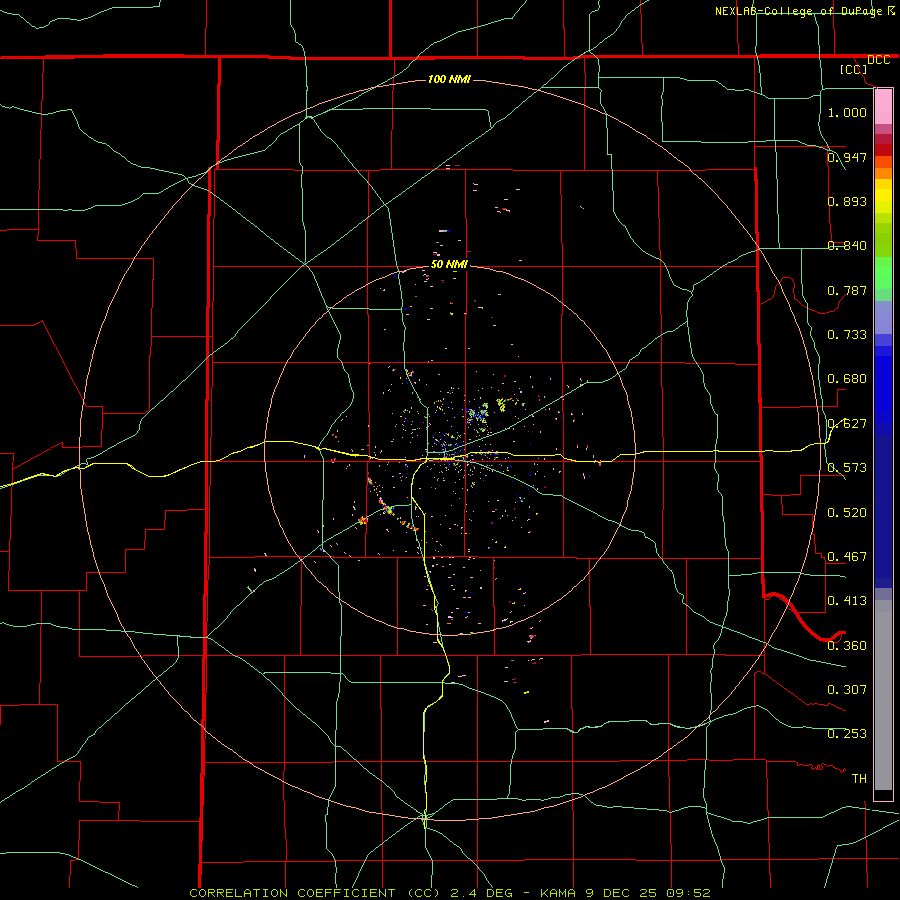Viewport: 900px width, 900px height.
Task: Click the 0.733 legend value
Action: [x=847, y=335]
